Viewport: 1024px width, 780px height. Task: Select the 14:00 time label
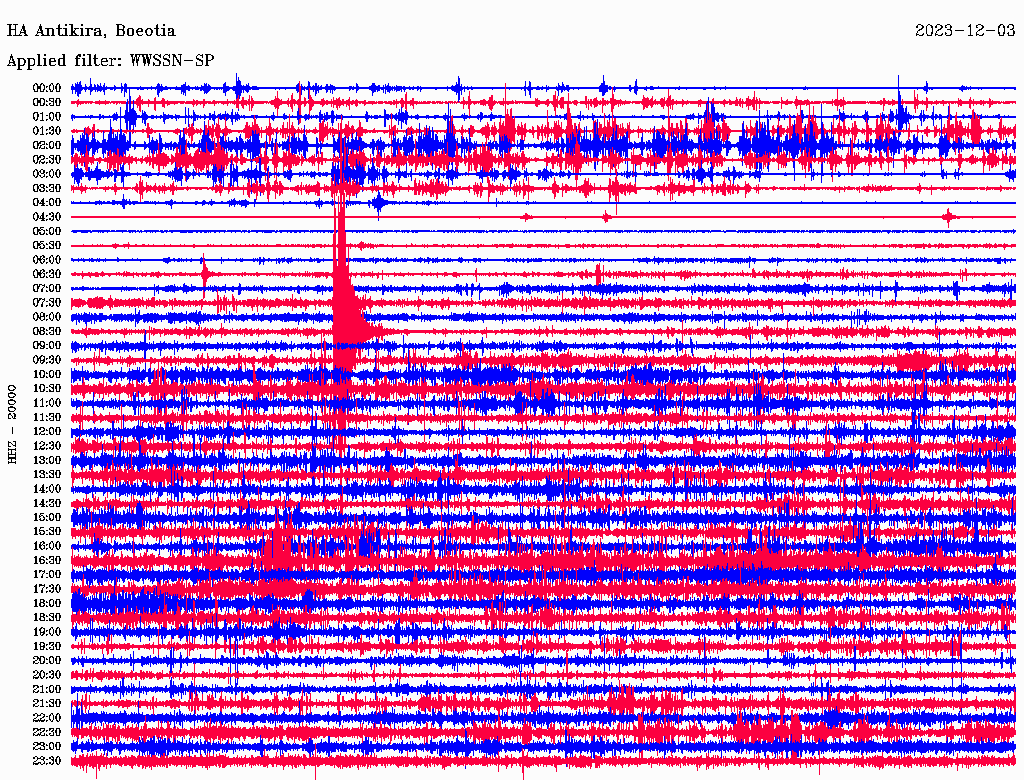pyautogui.click(x=47, y=489)
